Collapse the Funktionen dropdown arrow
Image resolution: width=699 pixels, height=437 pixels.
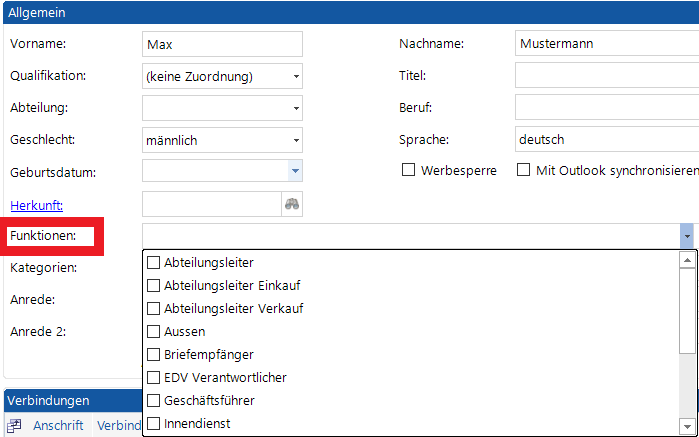(x=687, y=236)
